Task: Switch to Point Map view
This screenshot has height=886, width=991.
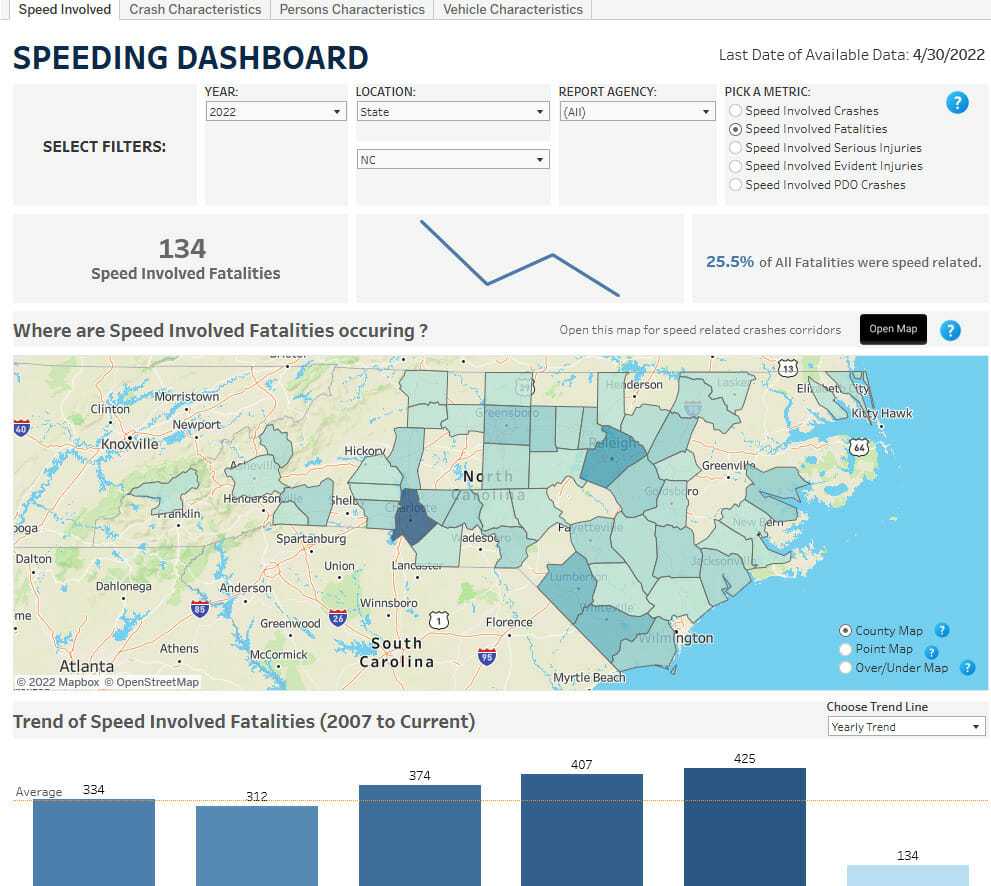Action: tap(846, 649)
